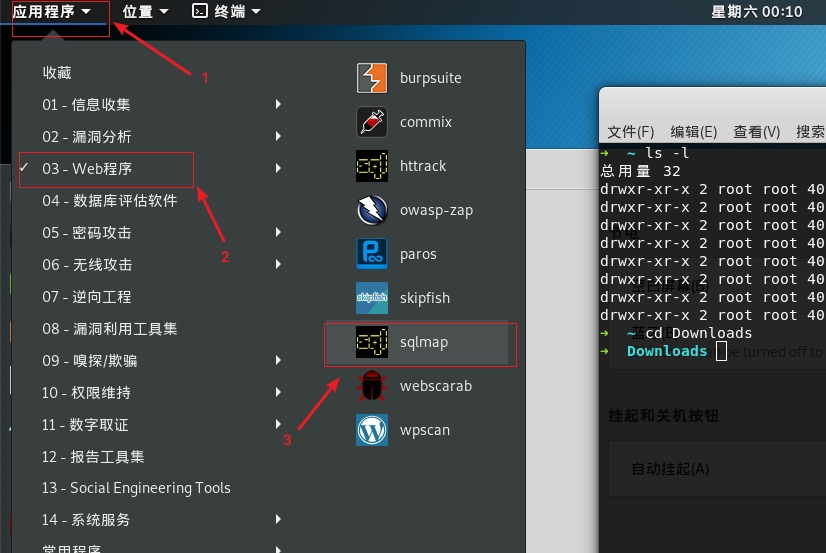Image resolution: width=826 pixels, height=553 pixels.
Task: Click the terminal 'ls -l' command line
Action: point(667,153)
